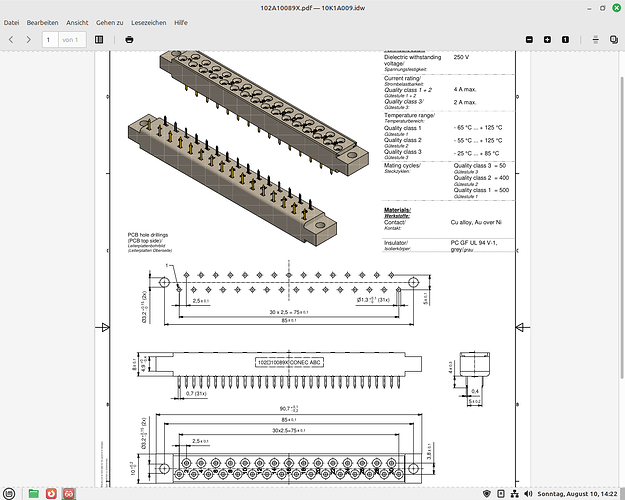The image size is (625, 500).
Task: Click the 'Current rating/' label
Action: tap(403, 78)
